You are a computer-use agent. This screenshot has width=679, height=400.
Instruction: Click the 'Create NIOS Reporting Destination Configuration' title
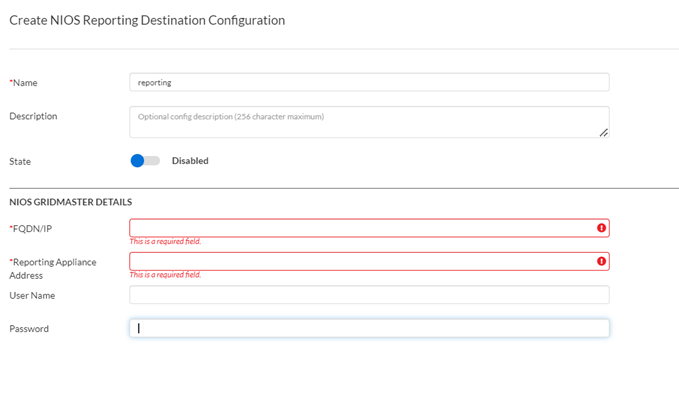147,20
